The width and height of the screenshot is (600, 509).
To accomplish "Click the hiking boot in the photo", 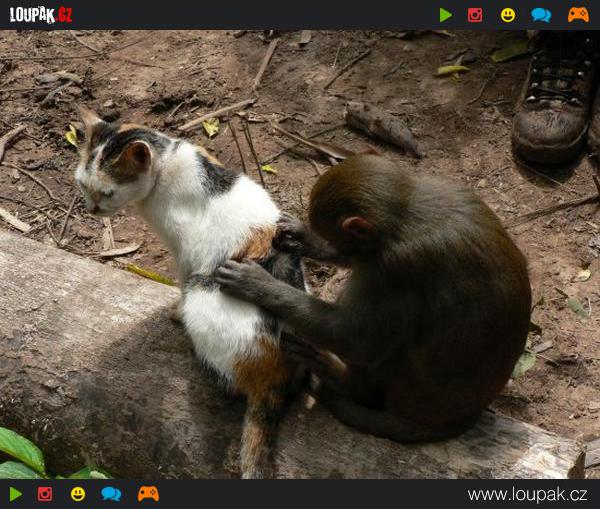I will (560, 100).
